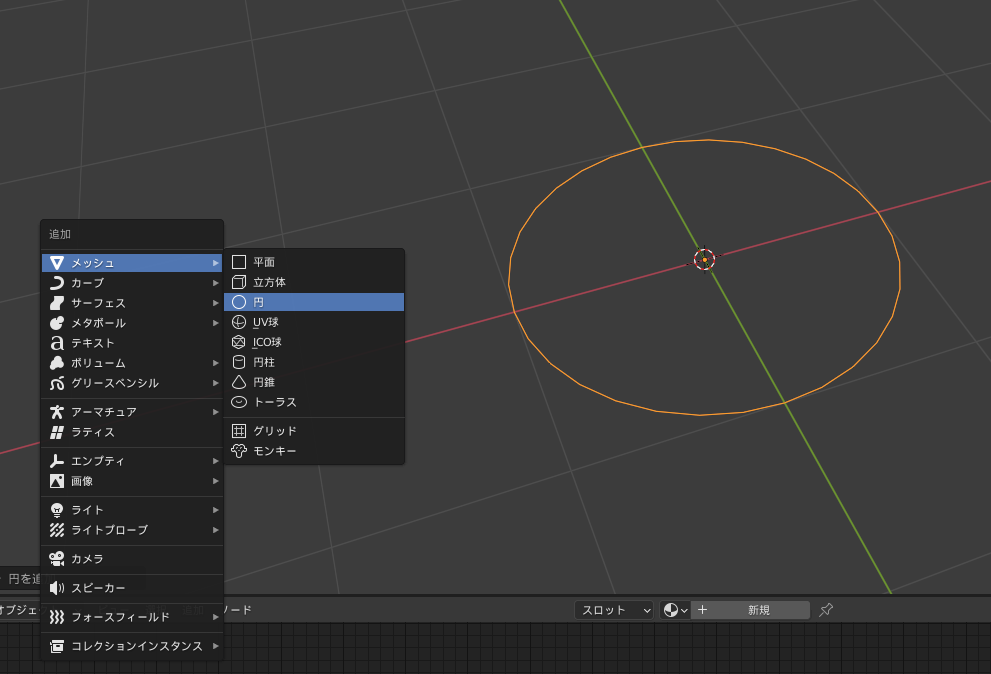Screen dimensions: 991x674
Task: Click the collection instance icon
Action: pyautogui.click(x=57, y=646)
